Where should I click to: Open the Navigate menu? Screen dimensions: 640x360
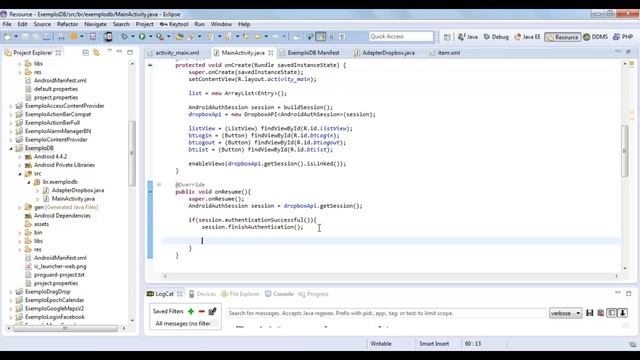coord(95,24)
